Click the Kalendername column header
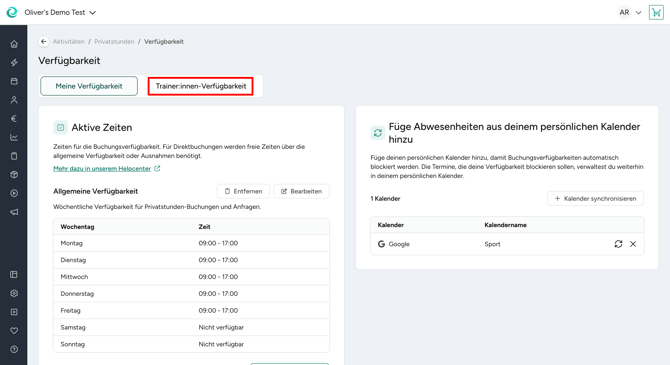Screen dimensions: 670x365 505,225
